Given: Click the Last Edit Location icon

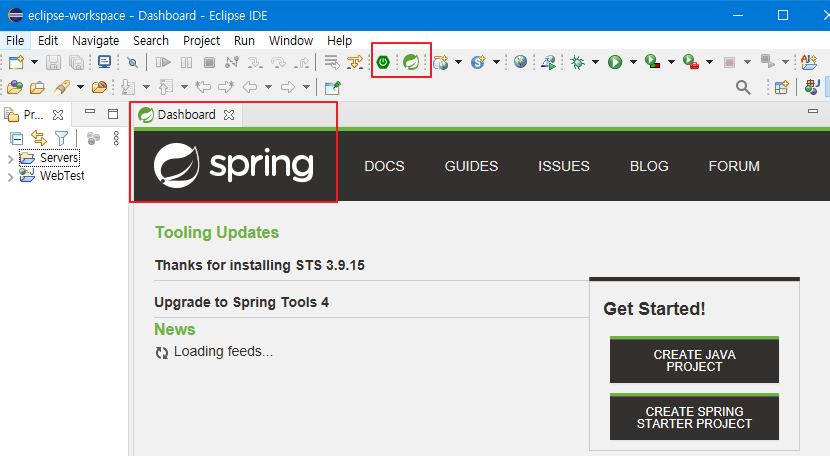Looking at the screenshot, I should tap(203, 87).
